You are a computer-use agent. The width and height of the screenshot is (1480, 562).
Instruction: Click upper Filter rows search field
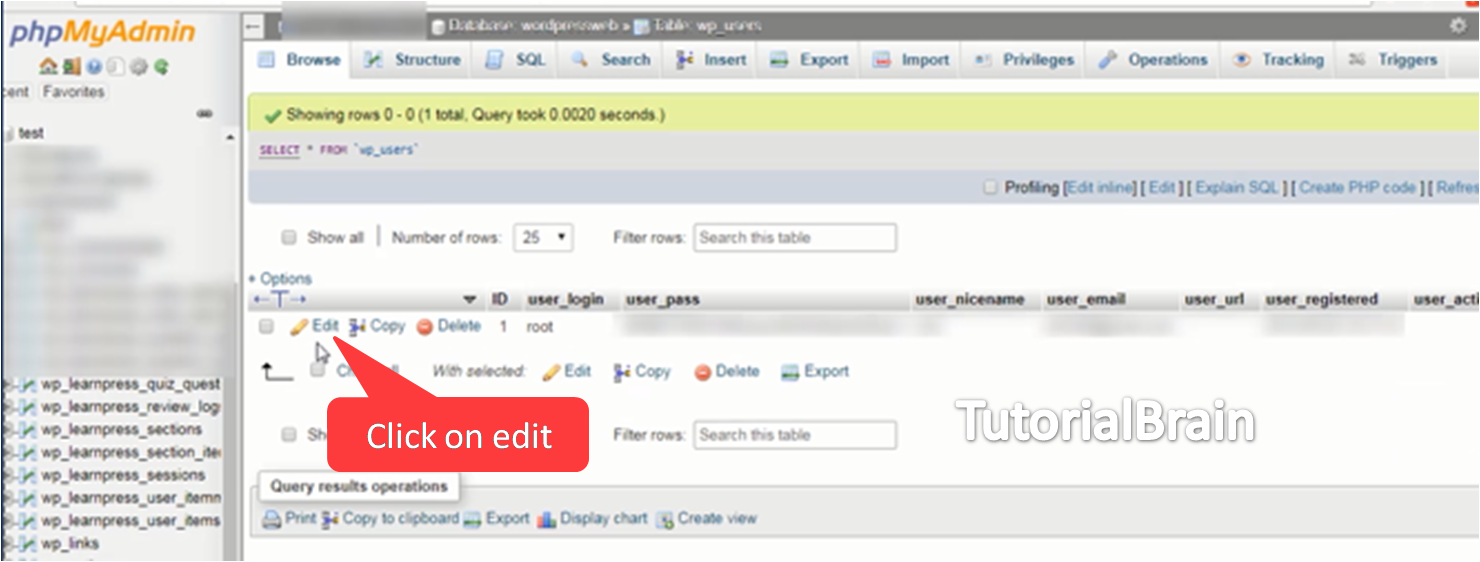795,238
